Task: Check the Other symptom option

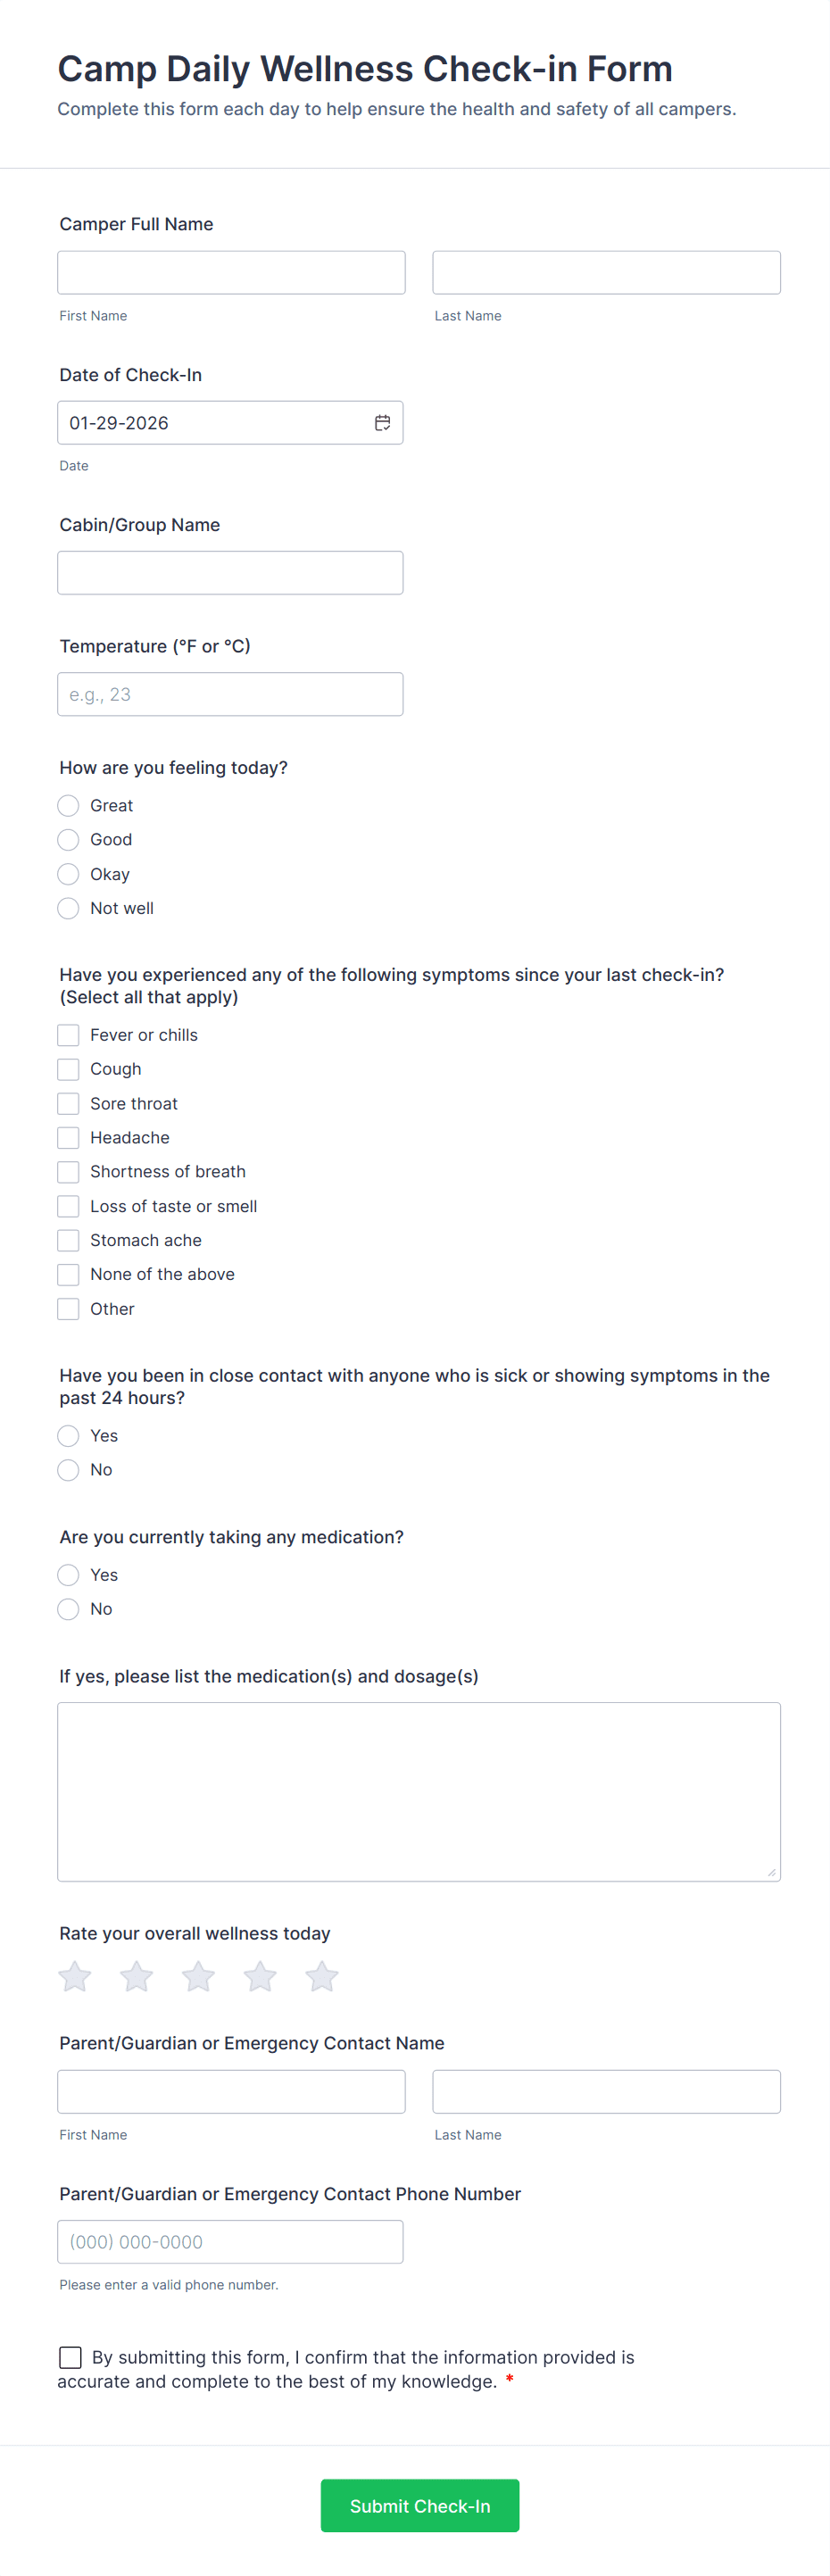Action: [x=68, y=1308]
